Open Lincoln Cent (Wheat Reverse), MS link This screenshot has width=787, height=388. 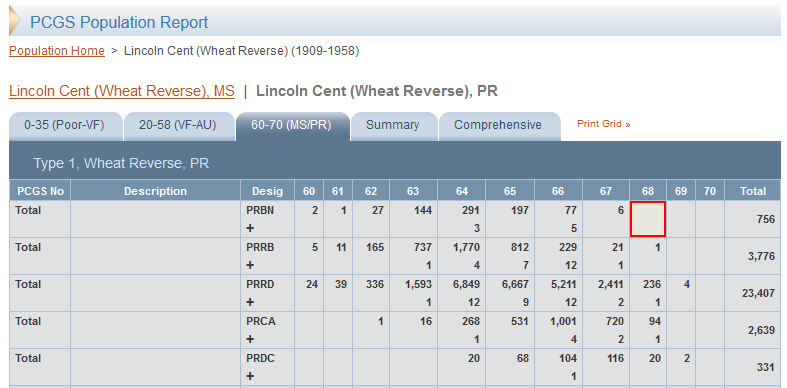click(122, 91)
